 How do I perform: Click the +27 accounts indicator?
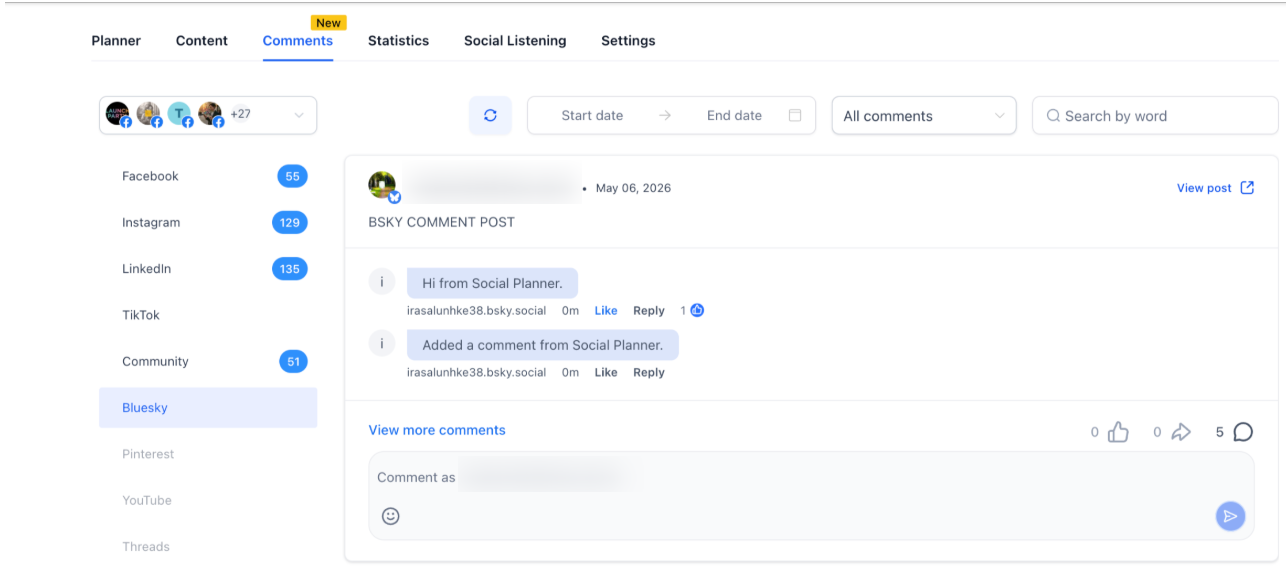click(x=240, y=114)
